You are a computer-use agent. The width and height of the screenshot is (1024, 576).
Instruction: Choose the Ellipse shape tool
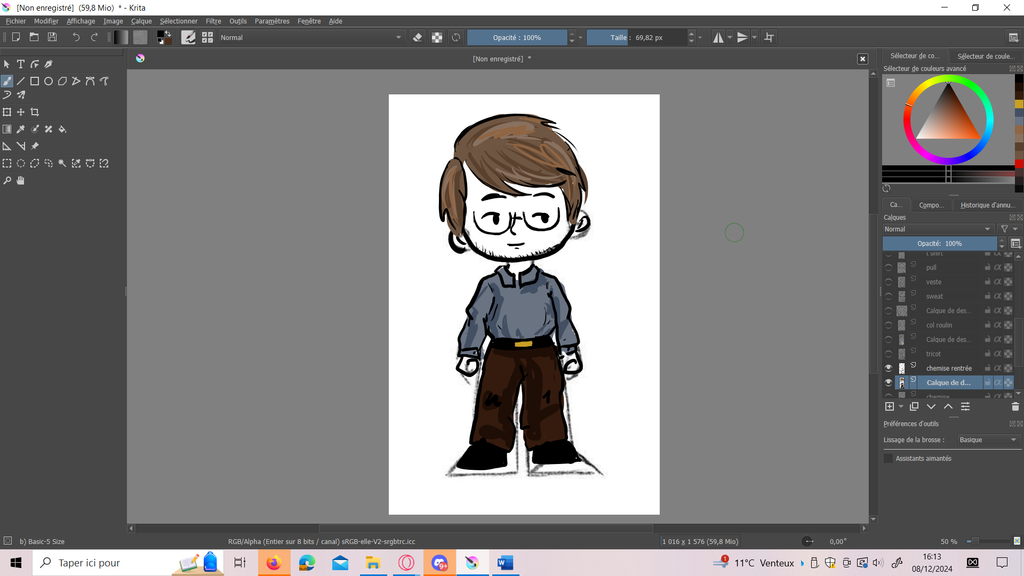48,81
